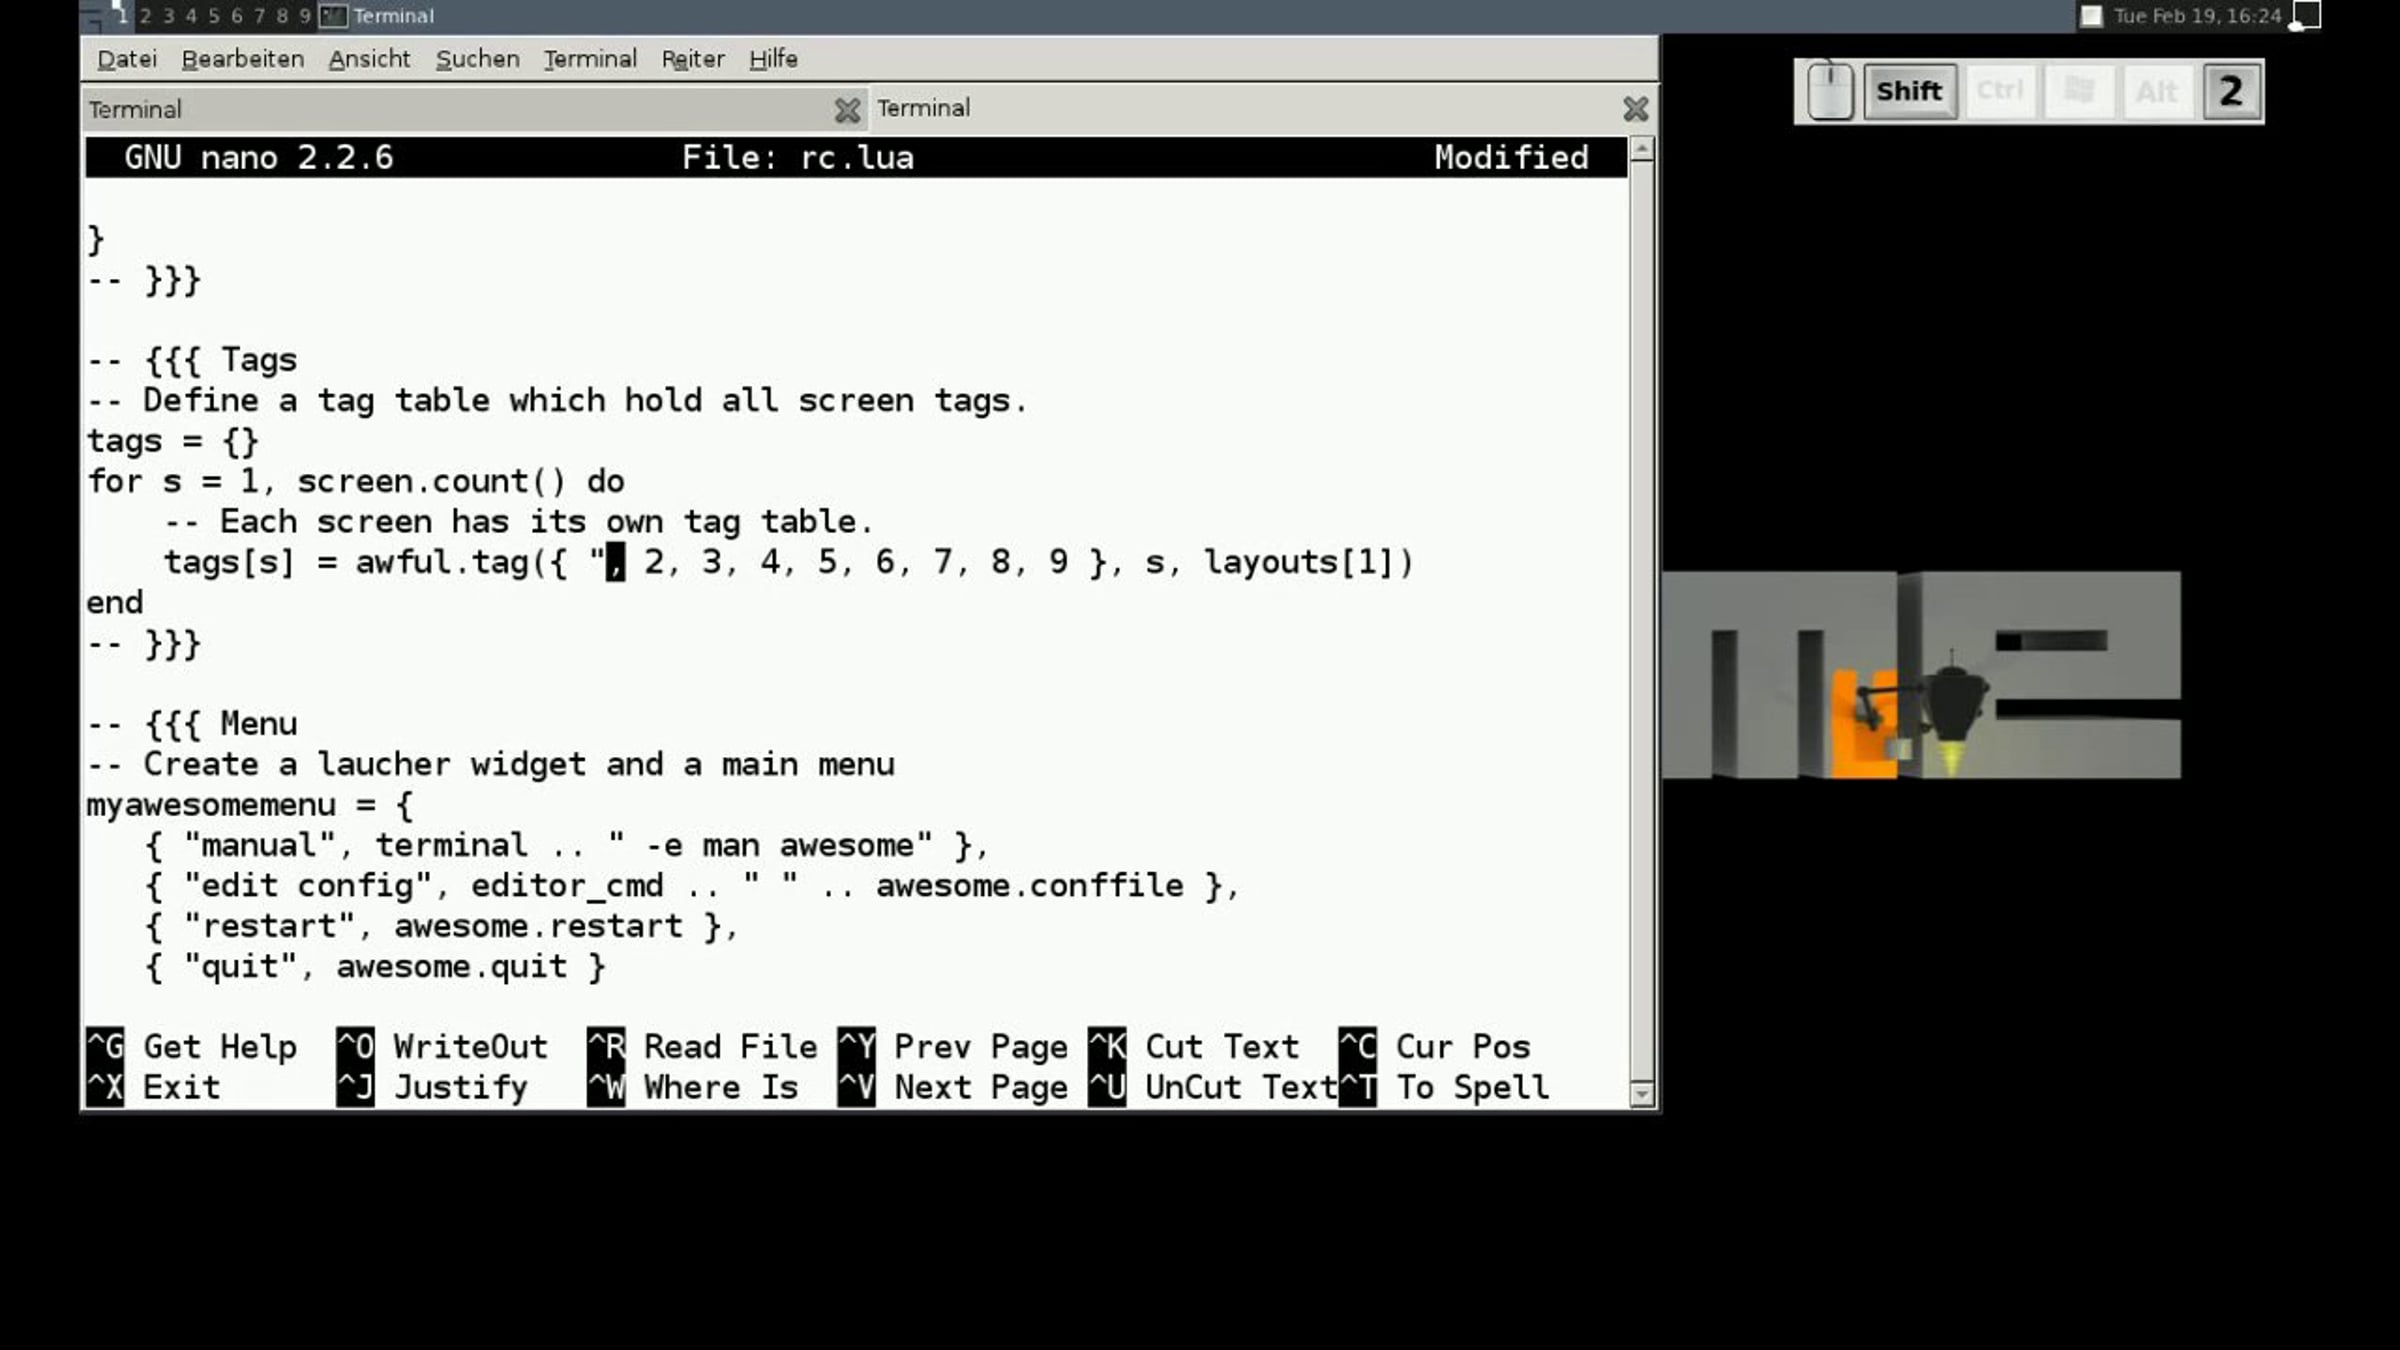
Task: Click the Terminal icon in the taskbar
Action: click(x=333, y=16)
